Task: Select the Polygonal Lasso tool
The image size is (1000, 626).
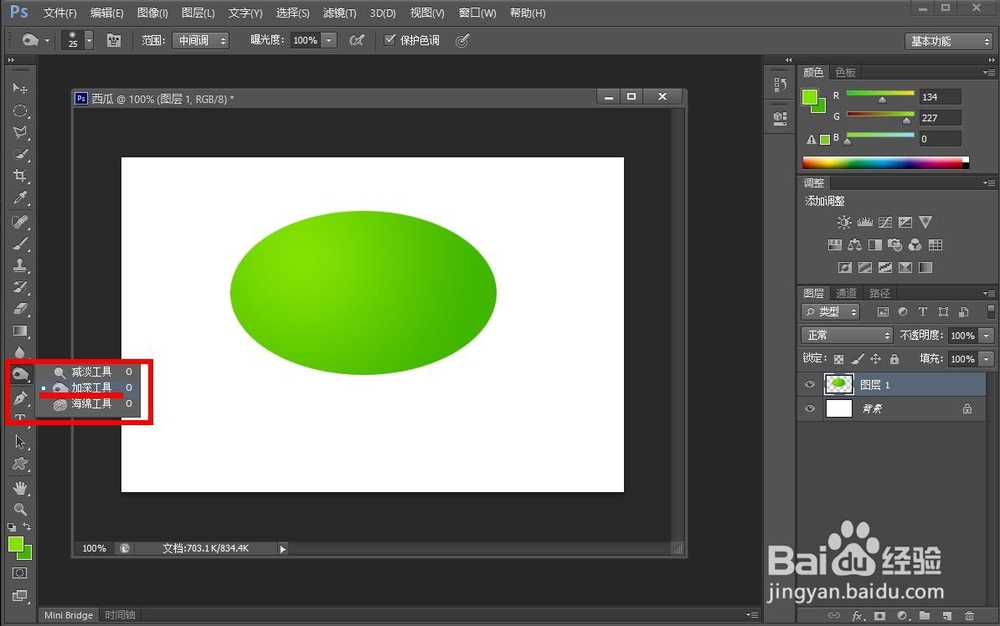Action: (x=20, y=132)
